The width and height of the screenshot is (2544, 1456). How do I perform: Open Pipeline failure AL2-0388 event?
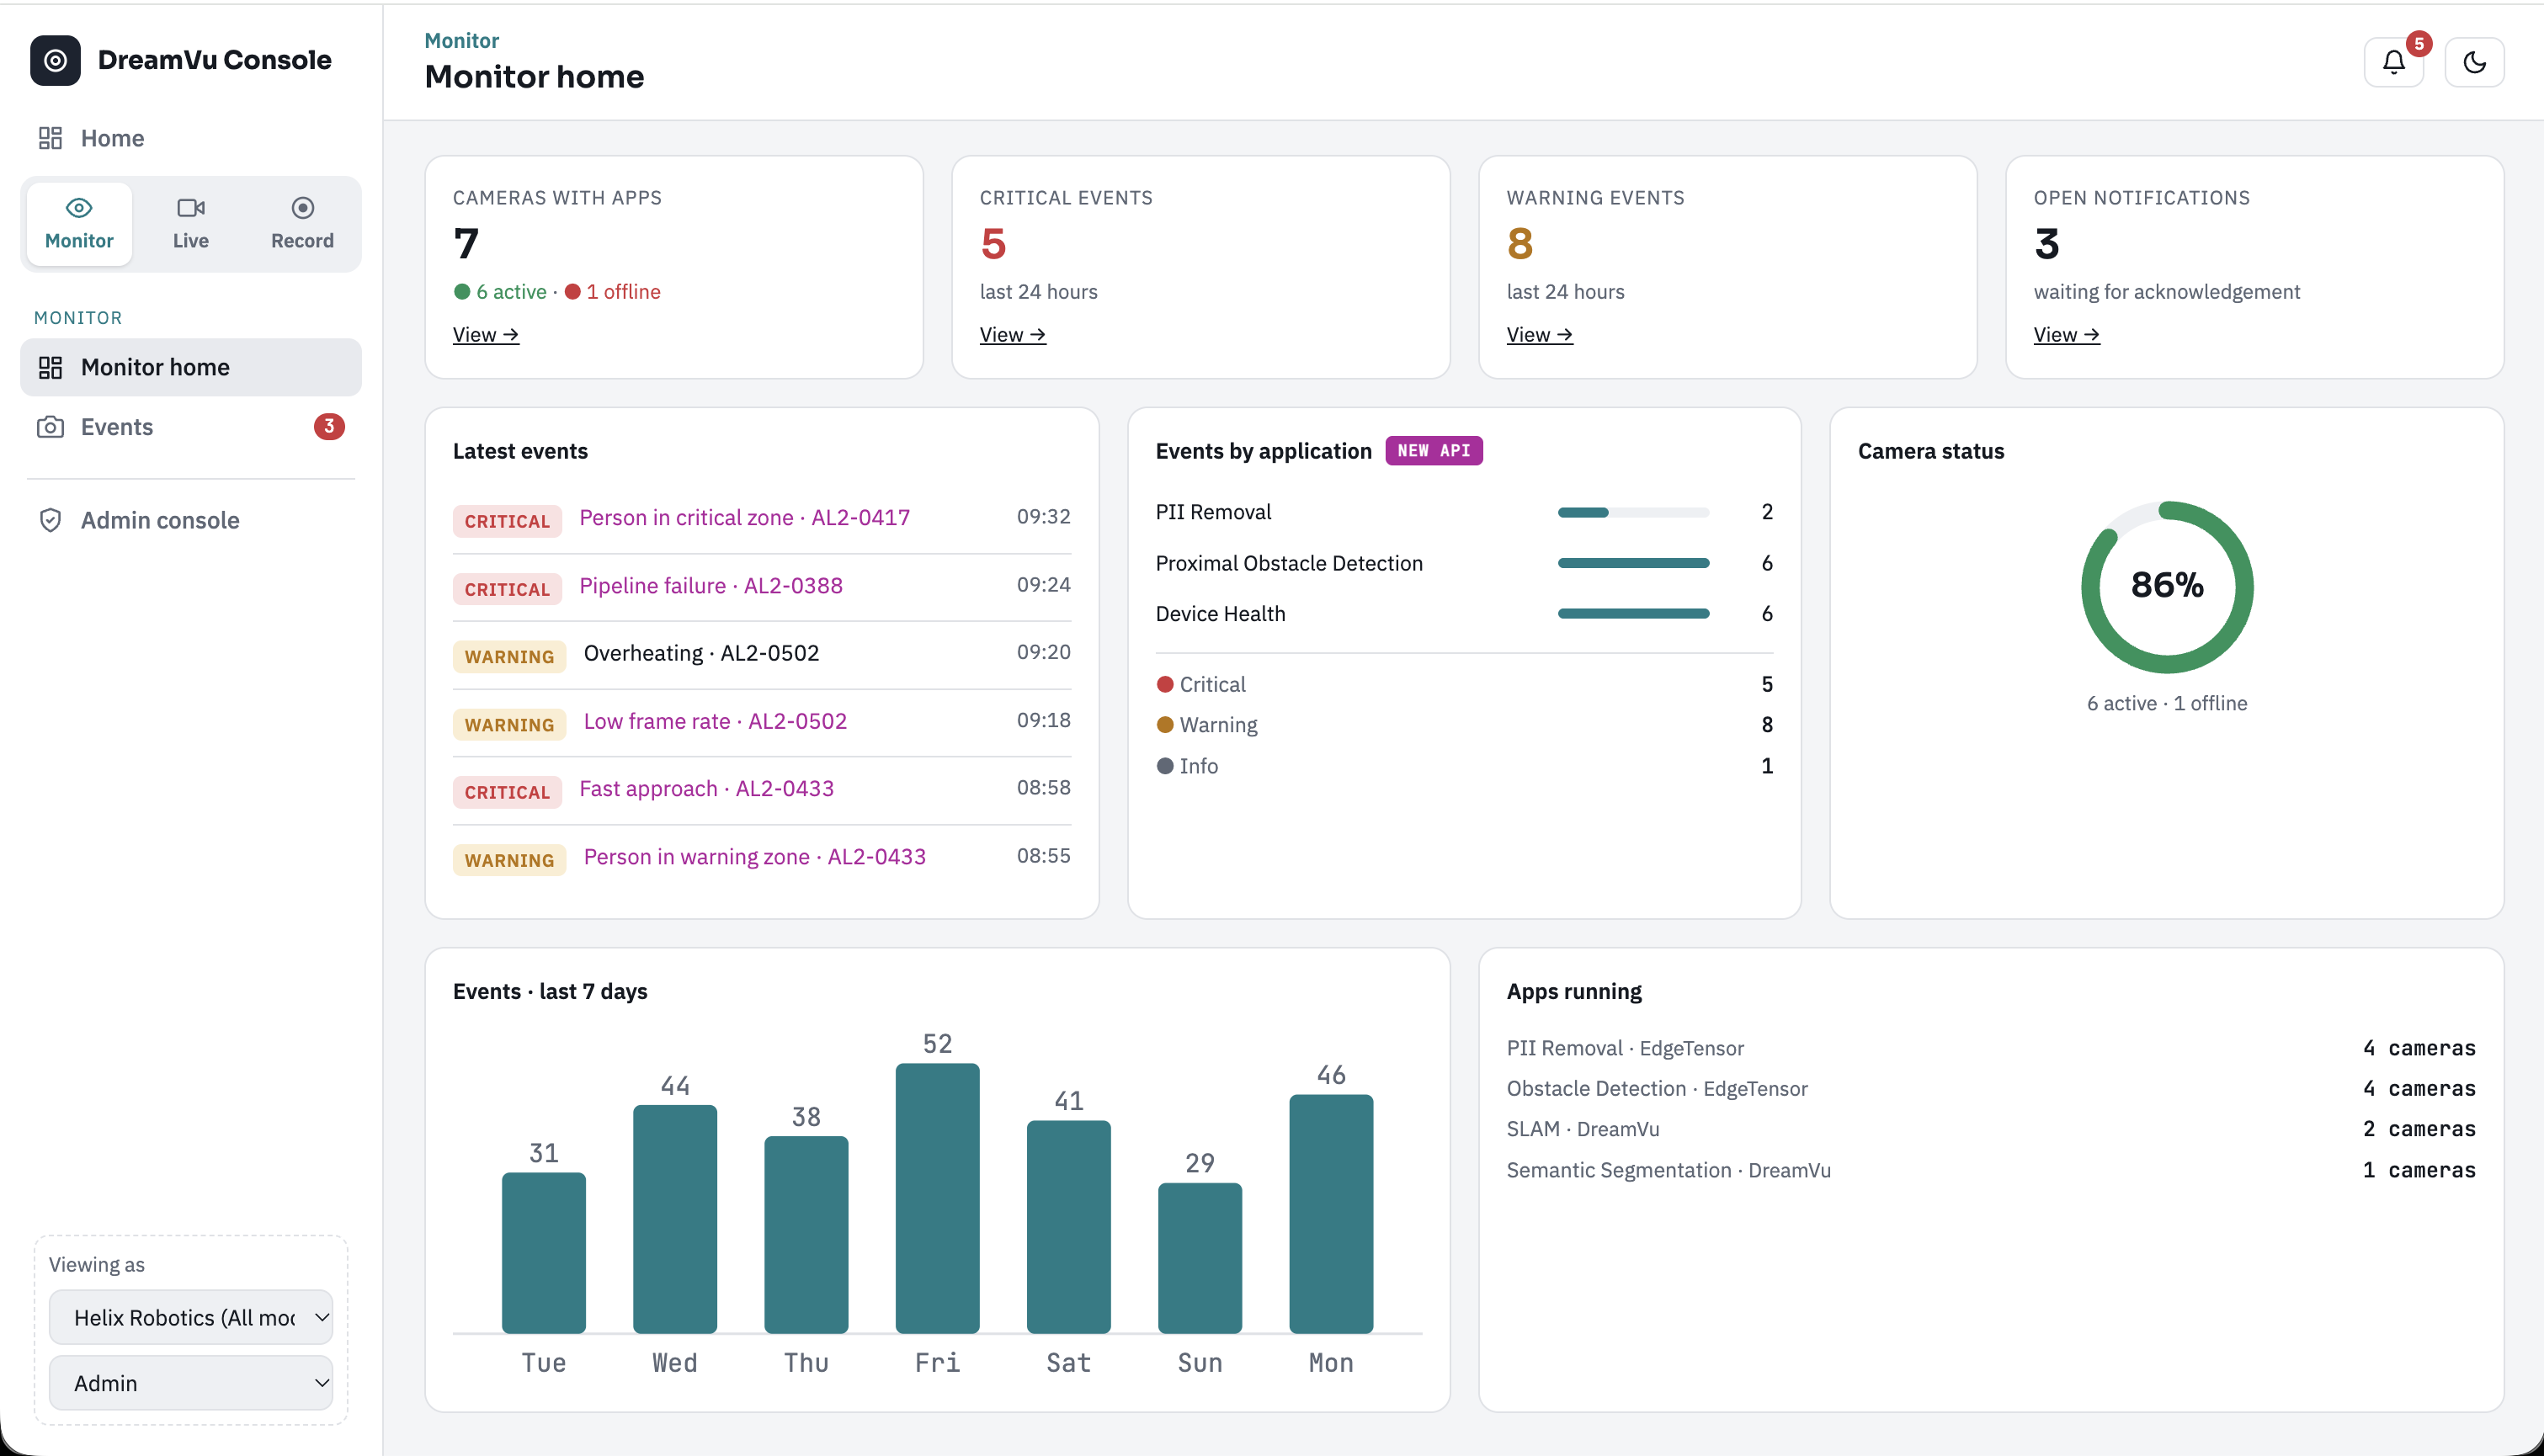tap(710, 585)
